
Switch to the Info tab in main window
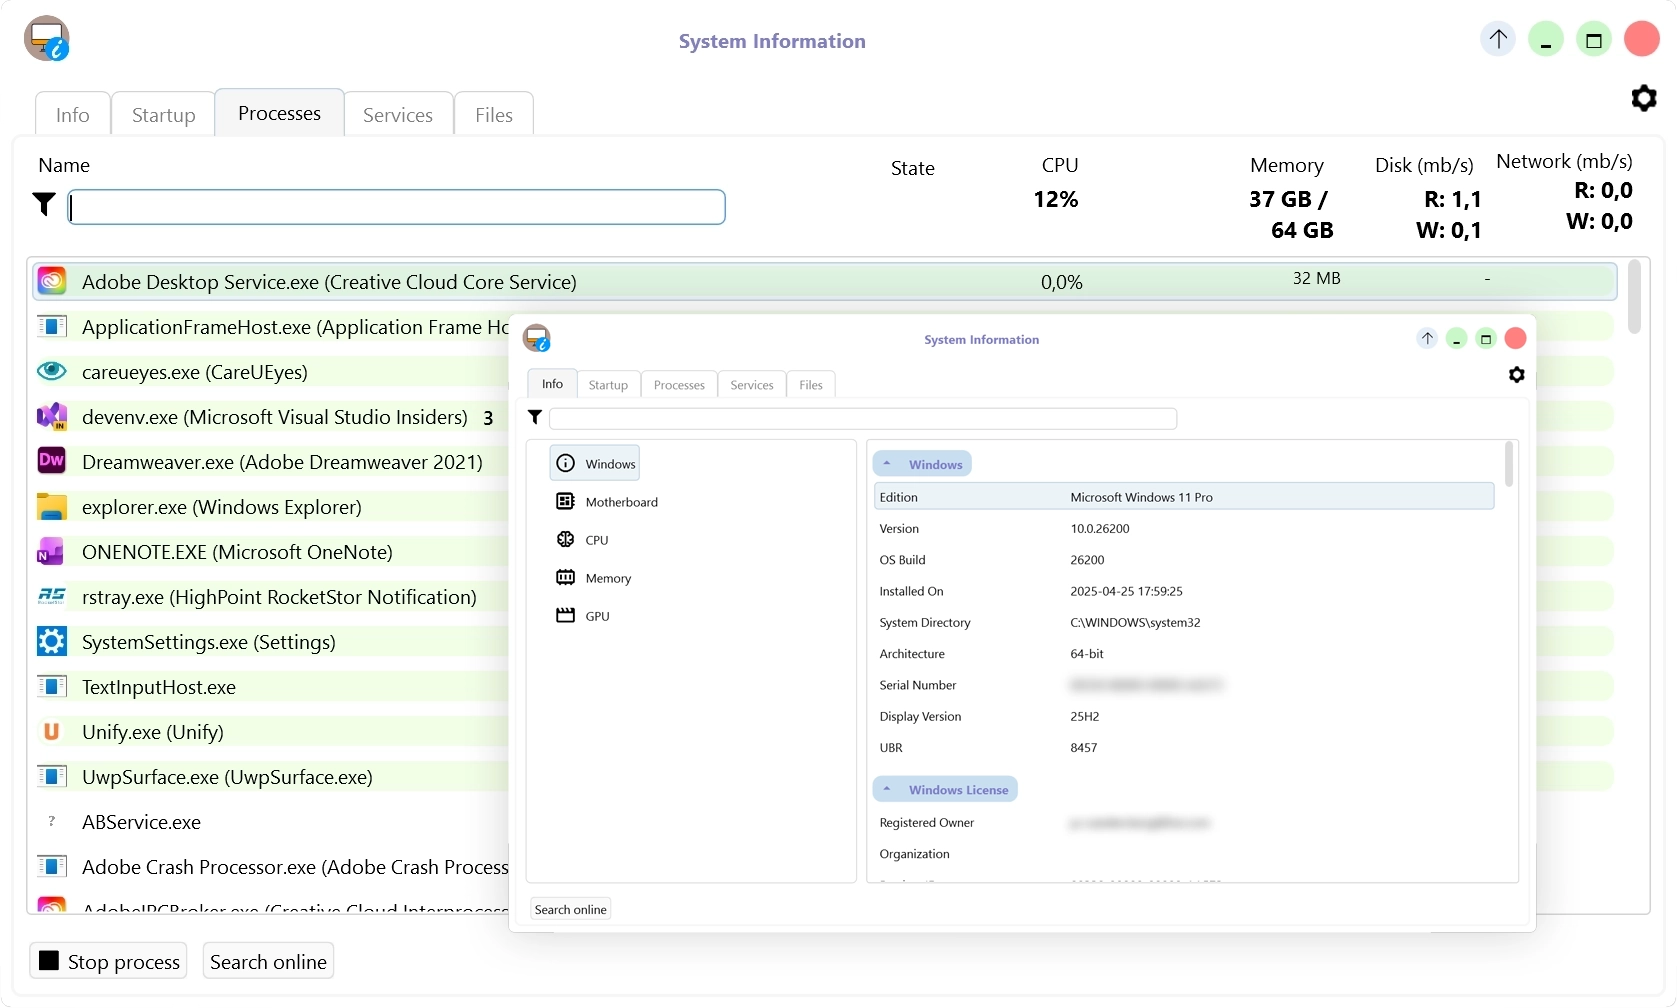pyautogui.click(x=72, y=114)
